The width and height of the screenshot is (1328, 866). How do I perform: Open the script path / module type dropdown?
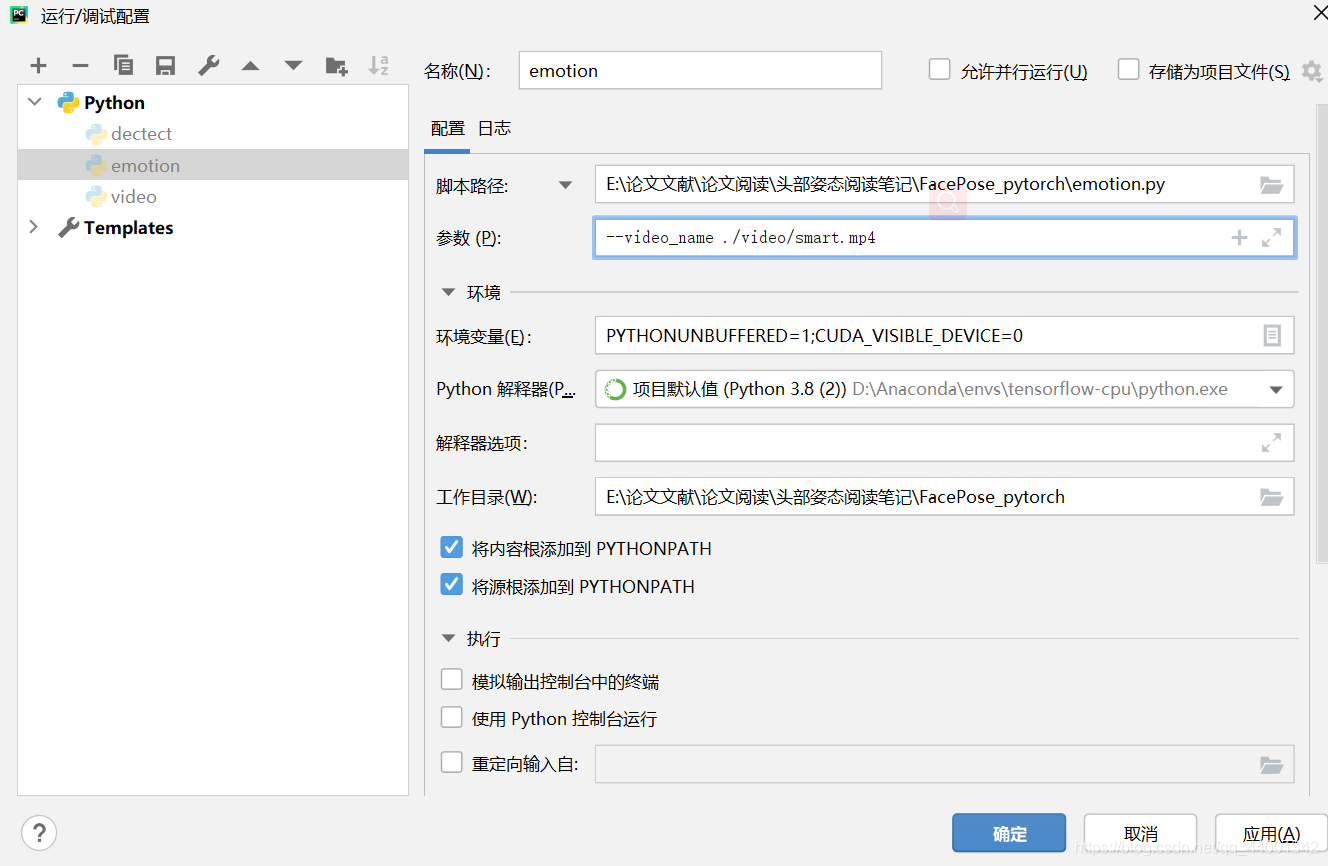[x=566, y=185]
